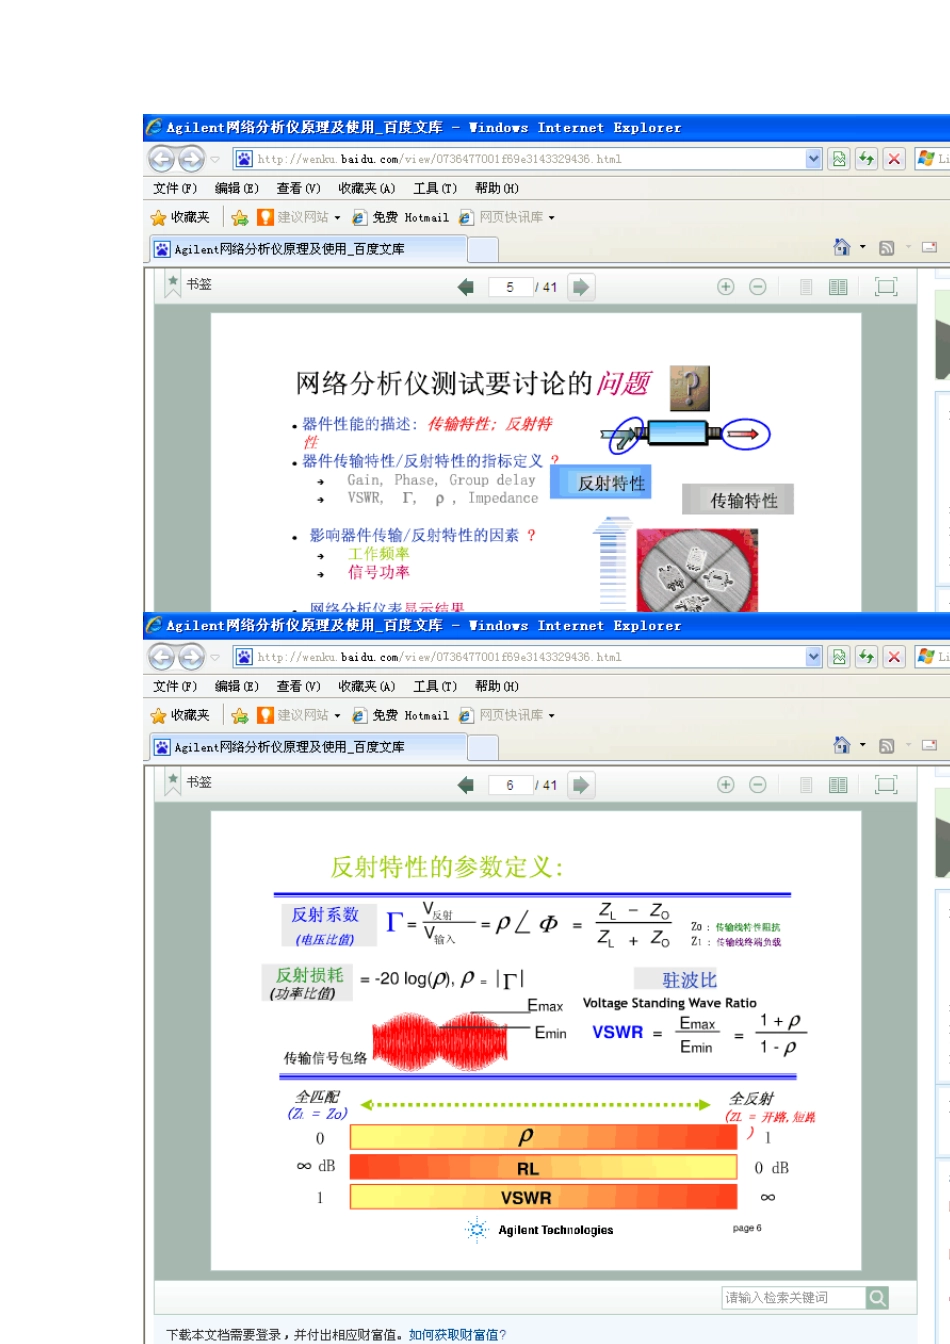The image size is (950, 1344).
Task: Open 免费 Hotmail link in page 5 window
Action: [401, 217]
